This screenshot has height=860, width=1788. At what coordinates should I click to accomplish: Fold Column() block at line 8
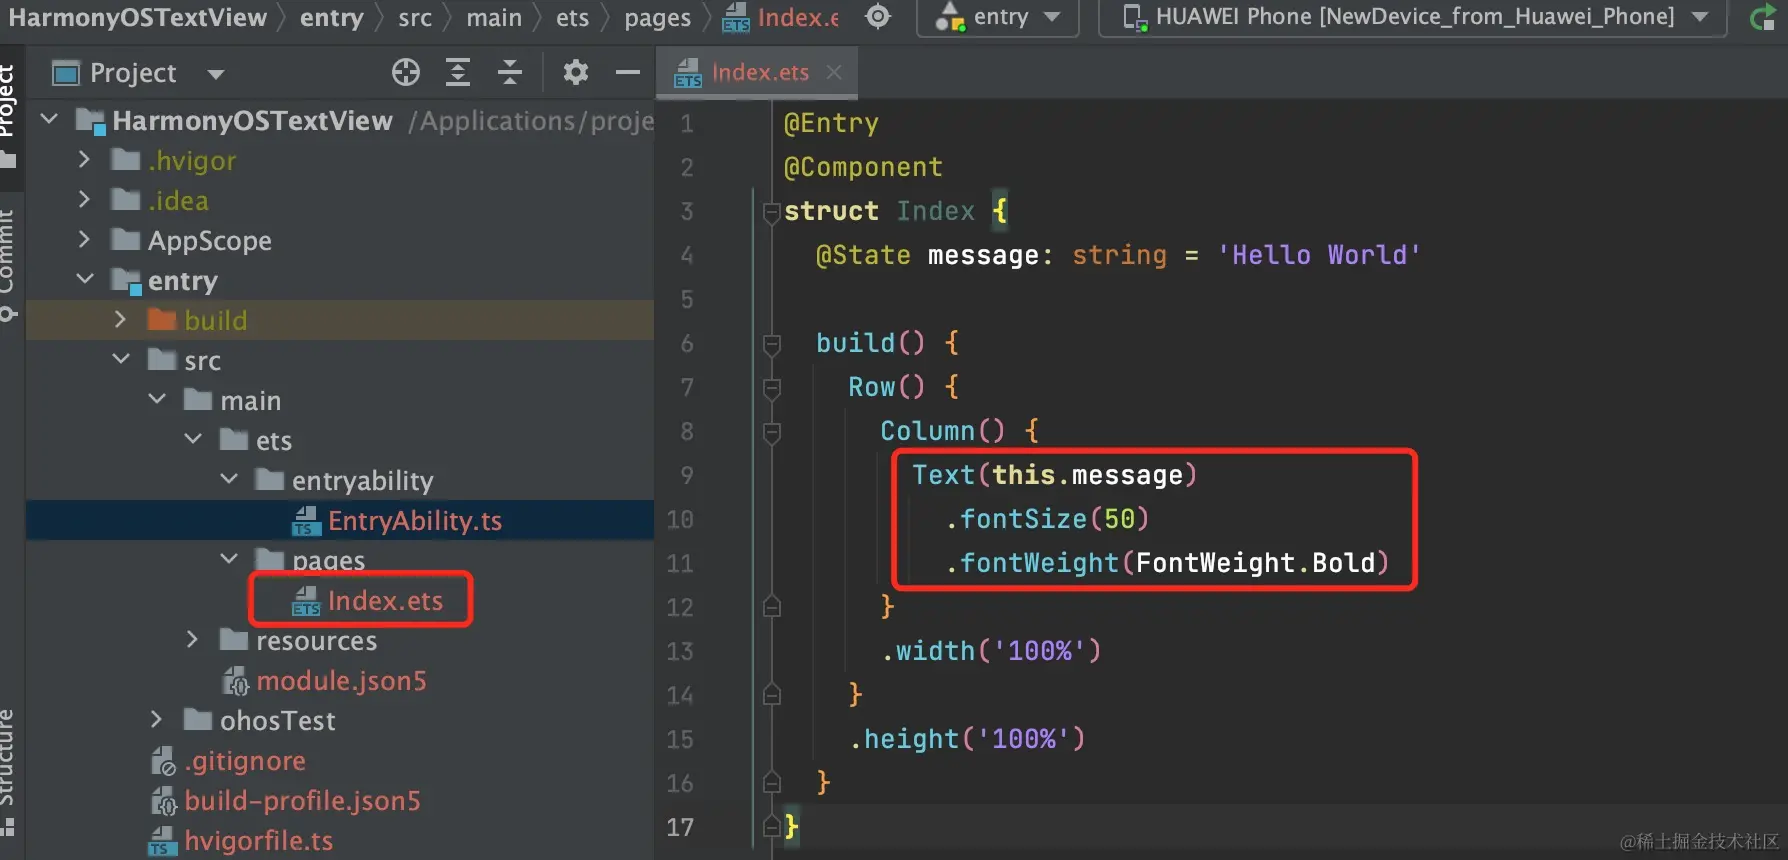(771, 431)
